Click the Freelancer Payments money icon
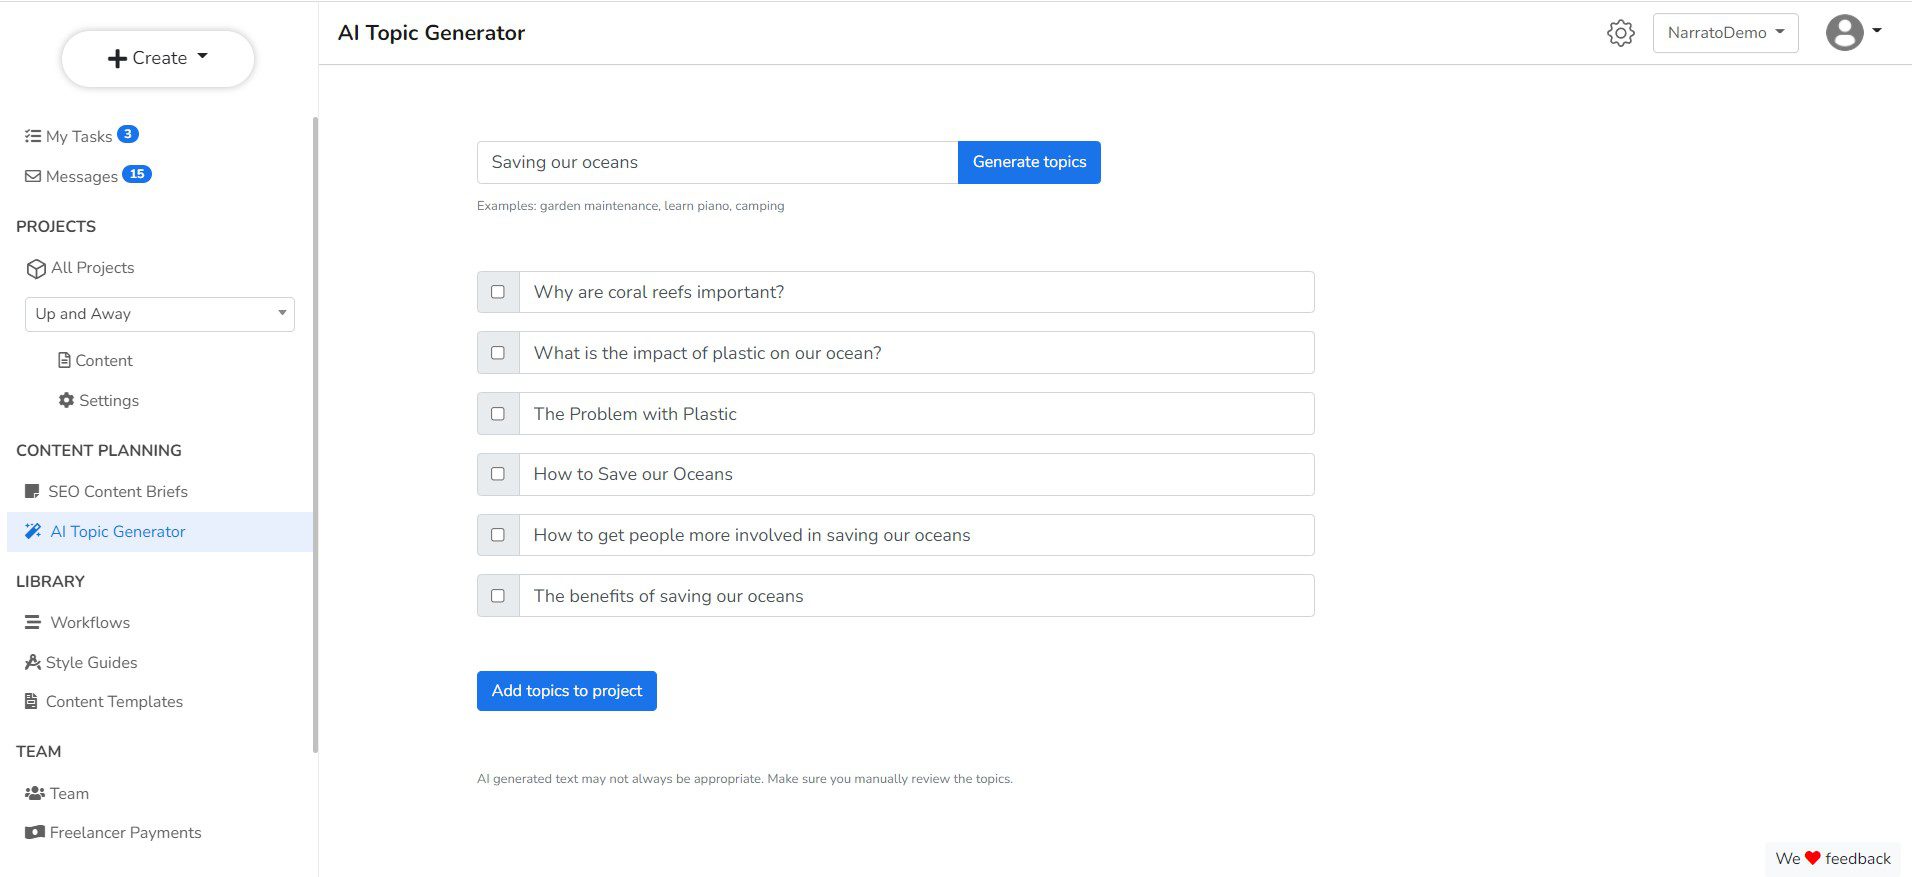This screenshot has width=1912, height=877. (35, 832)
